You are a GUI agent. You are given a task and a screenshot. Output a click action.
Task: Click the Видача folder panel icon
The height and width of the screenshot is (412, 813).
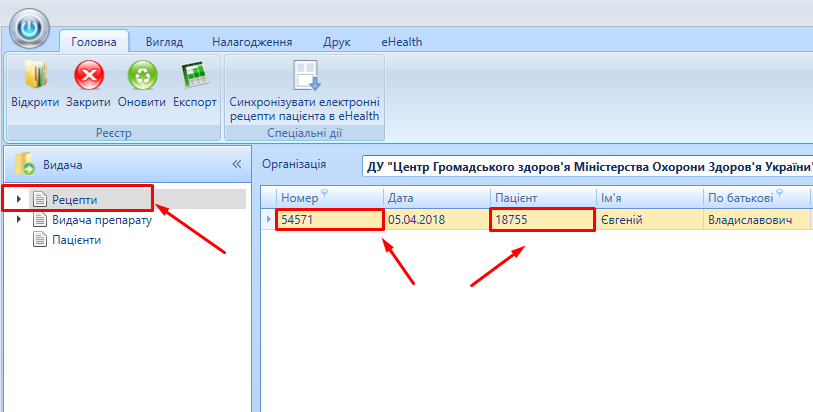point(24,164)
